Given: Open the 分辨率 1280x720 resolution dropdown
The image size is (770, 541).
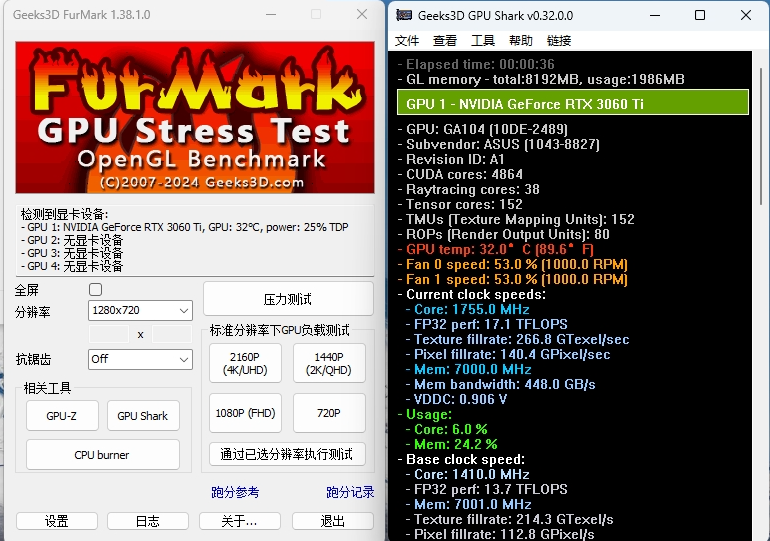Looking at the screenshot, I should (x=140, y=310).
